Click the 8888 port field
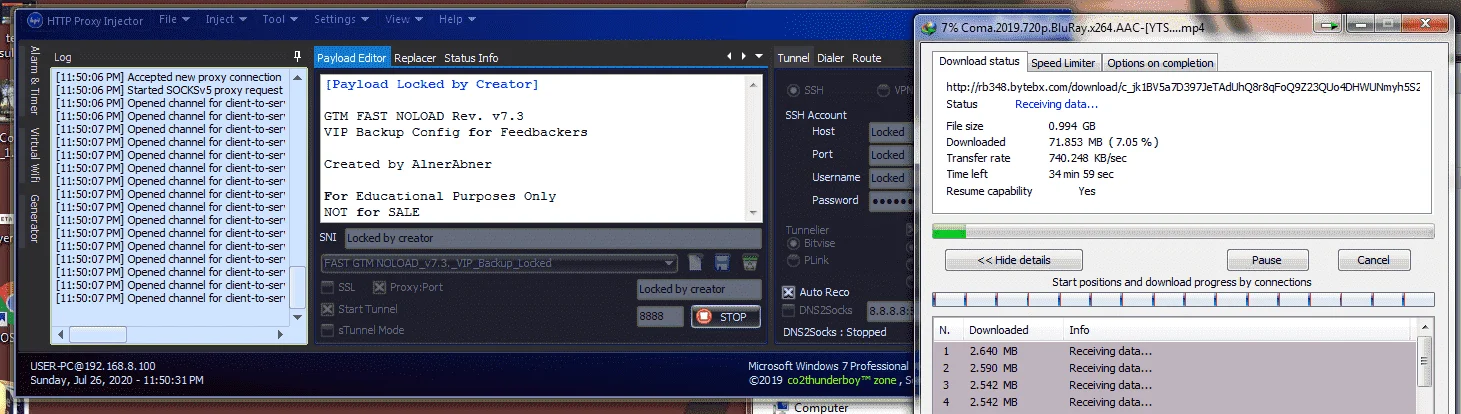 [x=660, y=316]
